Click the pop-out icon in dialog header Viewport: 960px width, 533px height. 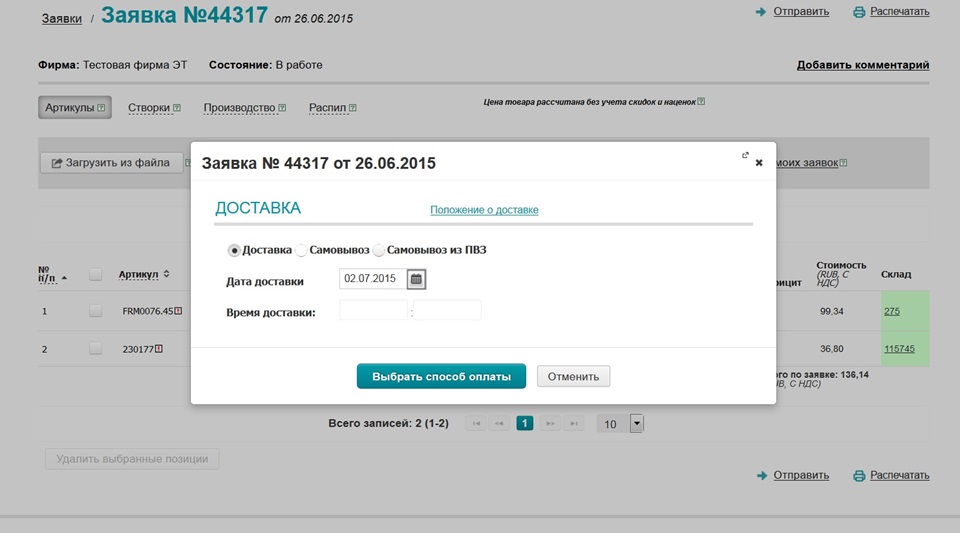coord(745,155)
